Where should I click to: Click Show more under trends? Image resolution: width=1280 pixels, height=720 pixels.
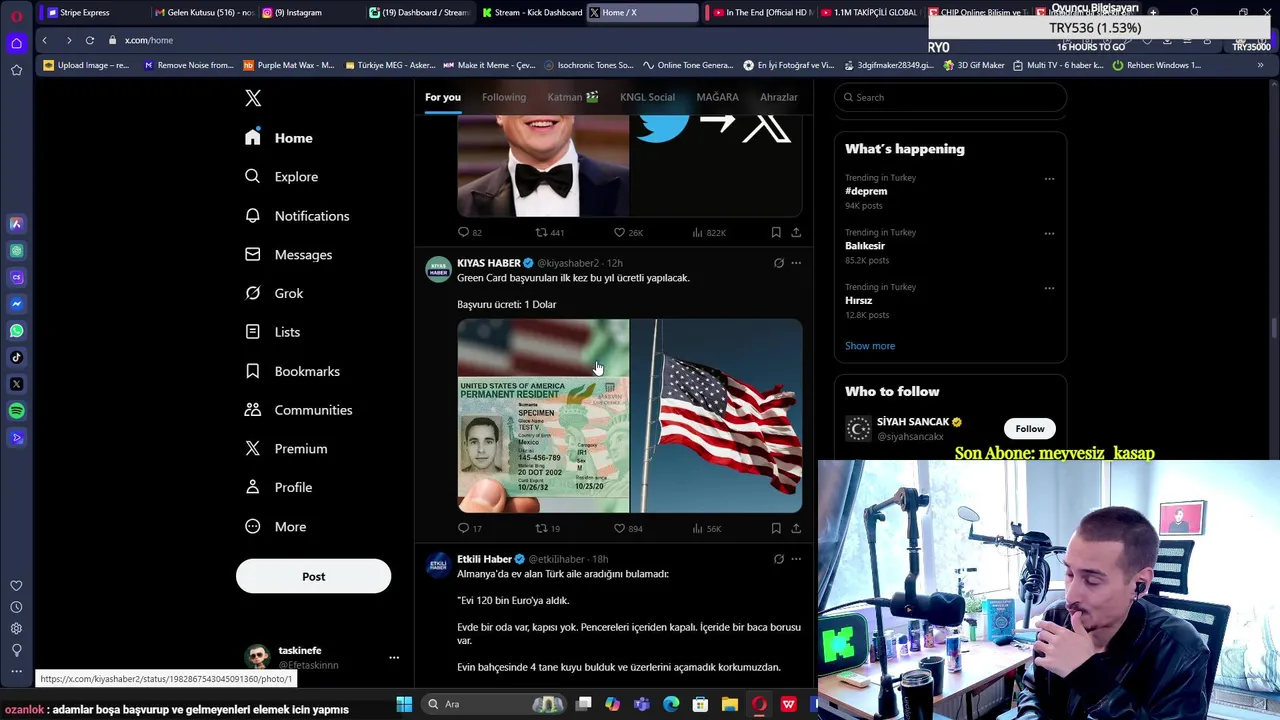pos(870,346)
